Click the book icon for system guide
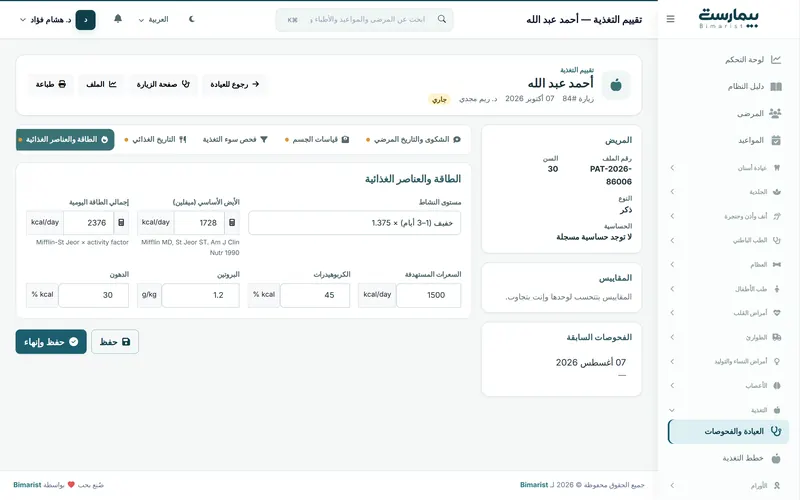This screenshot has height=500, width=800. click(x=776, y=87)
